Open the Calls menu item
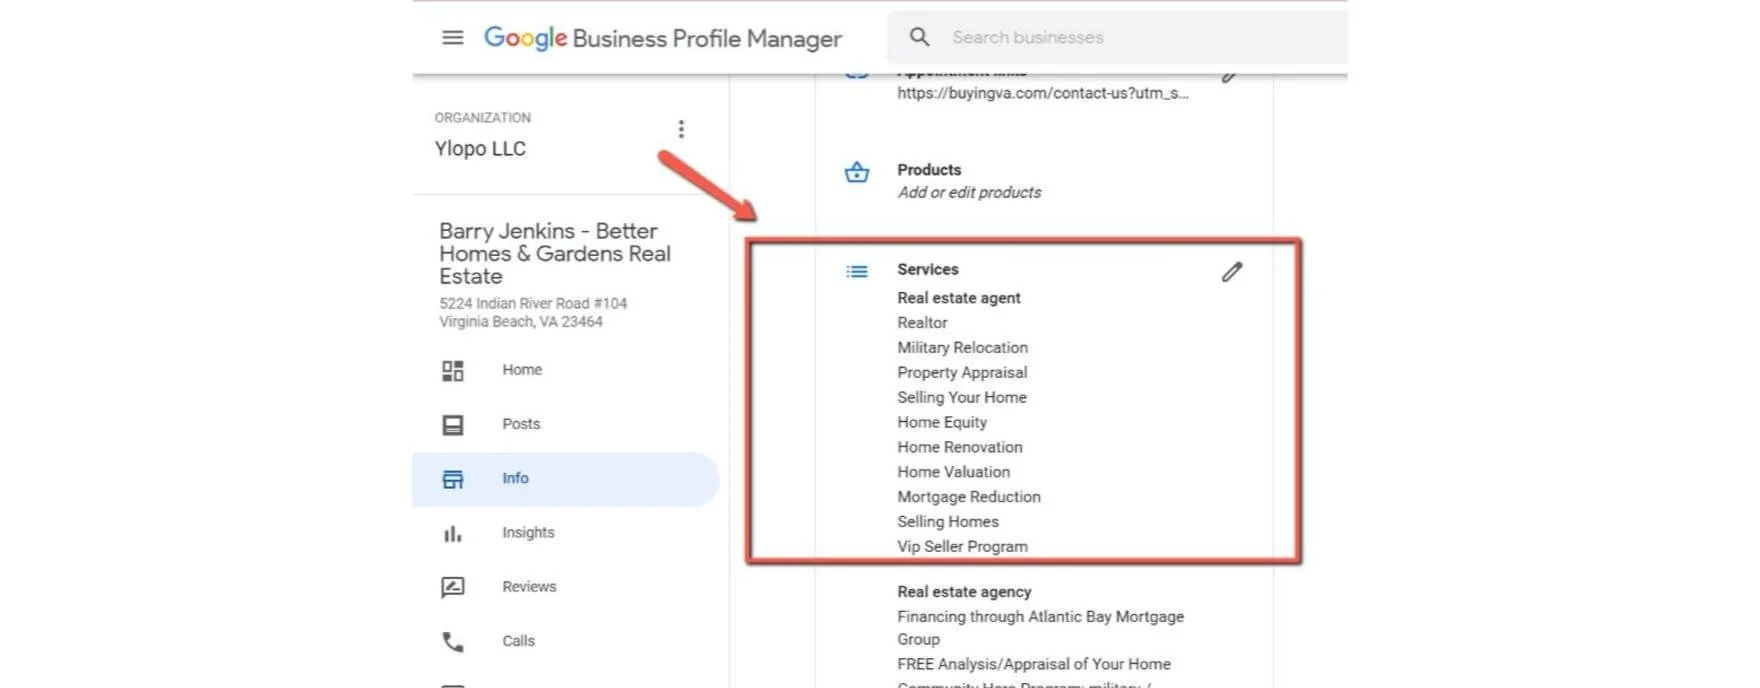This screenshot has width=1760, height=688. 518,640
